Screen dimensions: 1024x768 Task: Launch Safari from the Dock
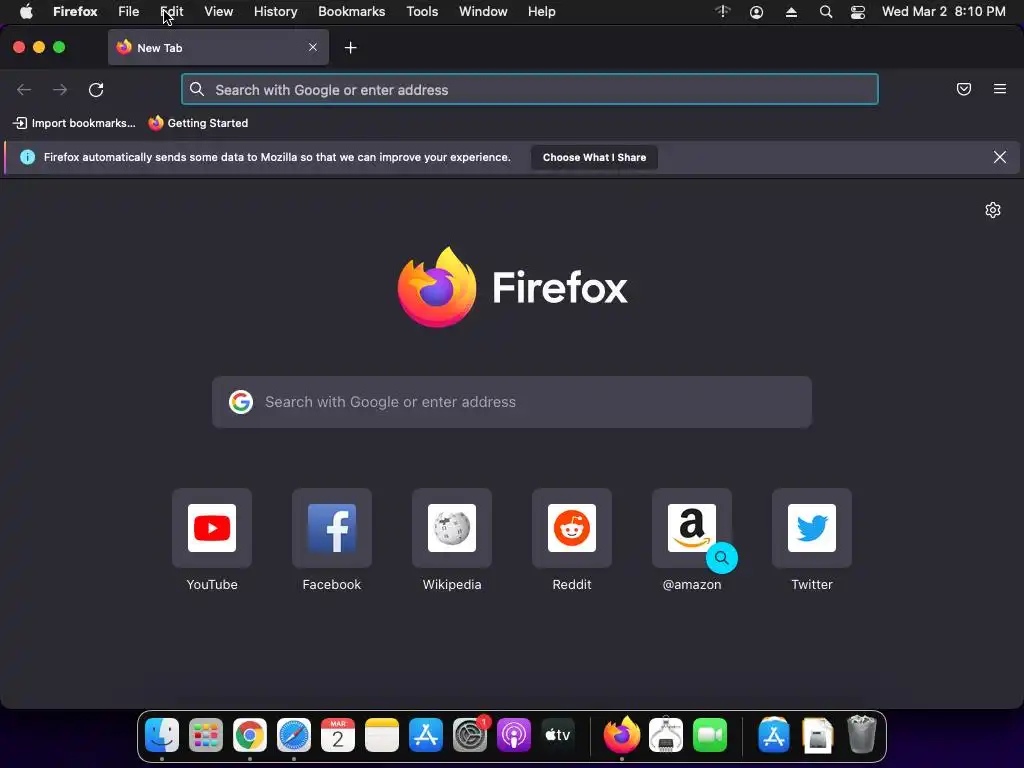pyautogui.click(x=294, y=735)
